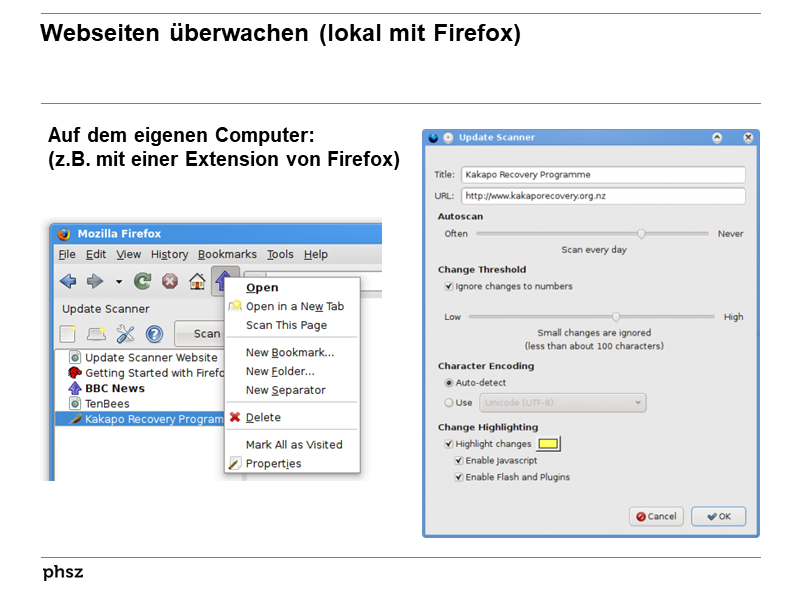Choose Open in a New Tab from context menu
Screen dimensions: 800x600
pos(295,305)
